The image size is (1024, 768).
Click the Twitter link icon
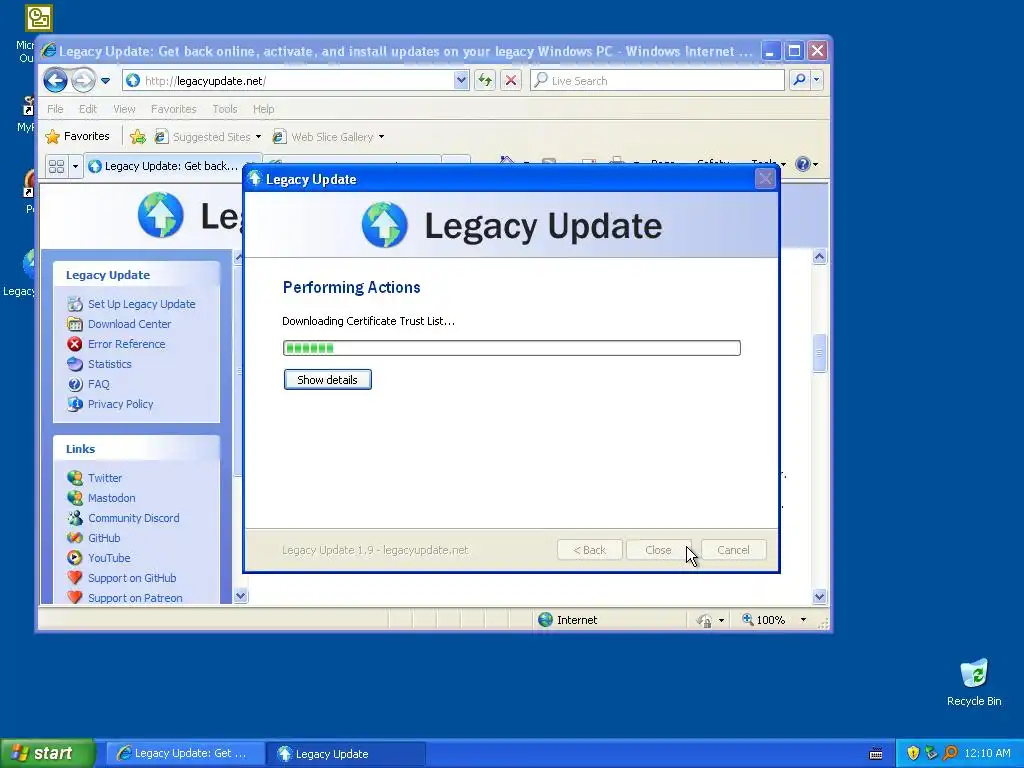75,478
